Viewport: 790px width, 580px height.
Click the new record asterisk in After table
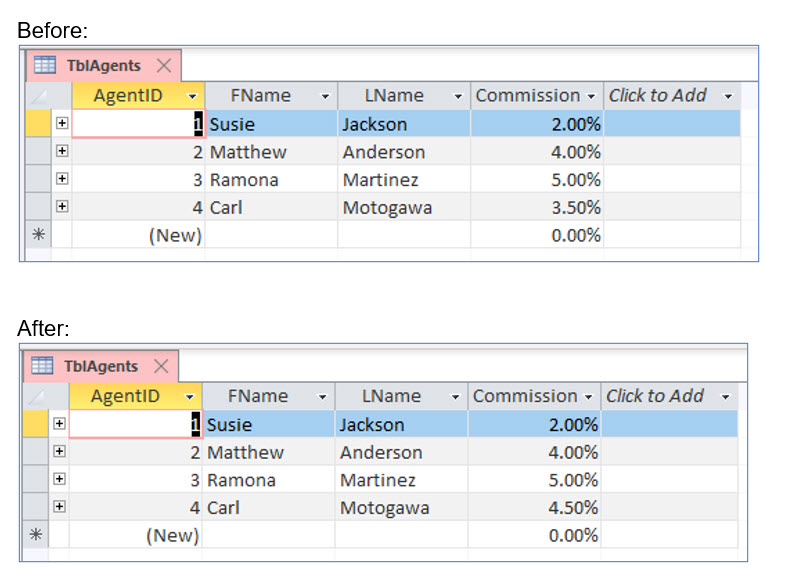click(x=35, y=535)
